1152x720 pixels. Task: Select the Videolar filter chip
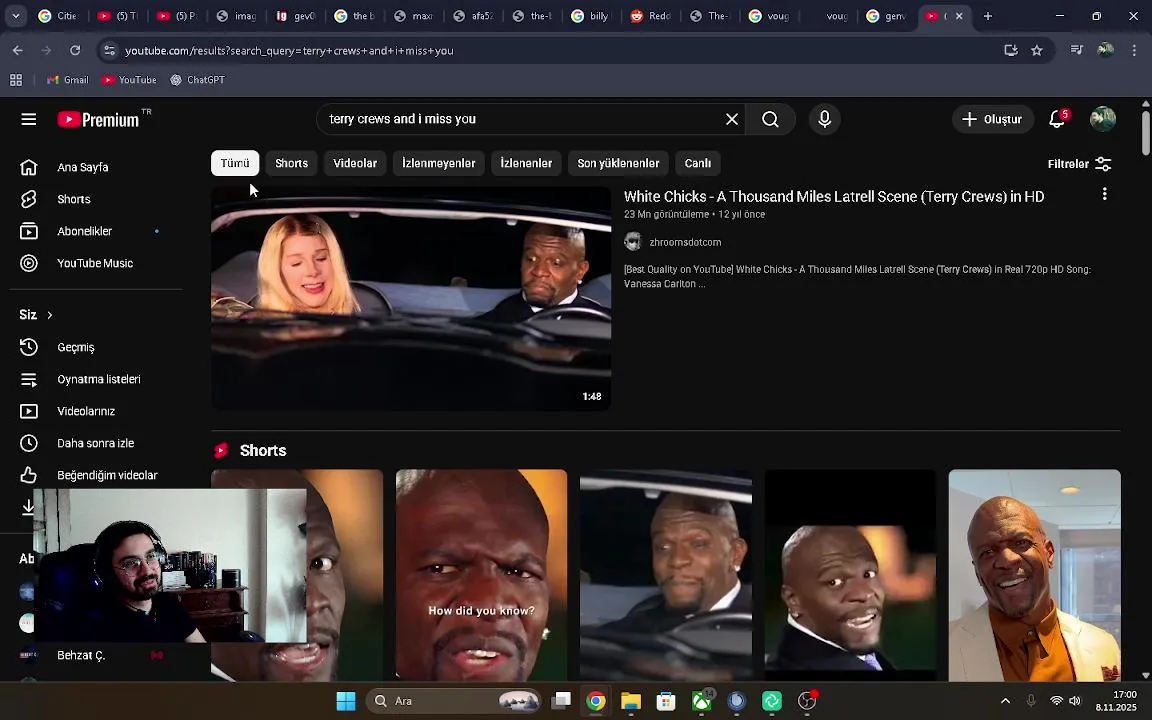pyautogui.click(x=355, y=163)
